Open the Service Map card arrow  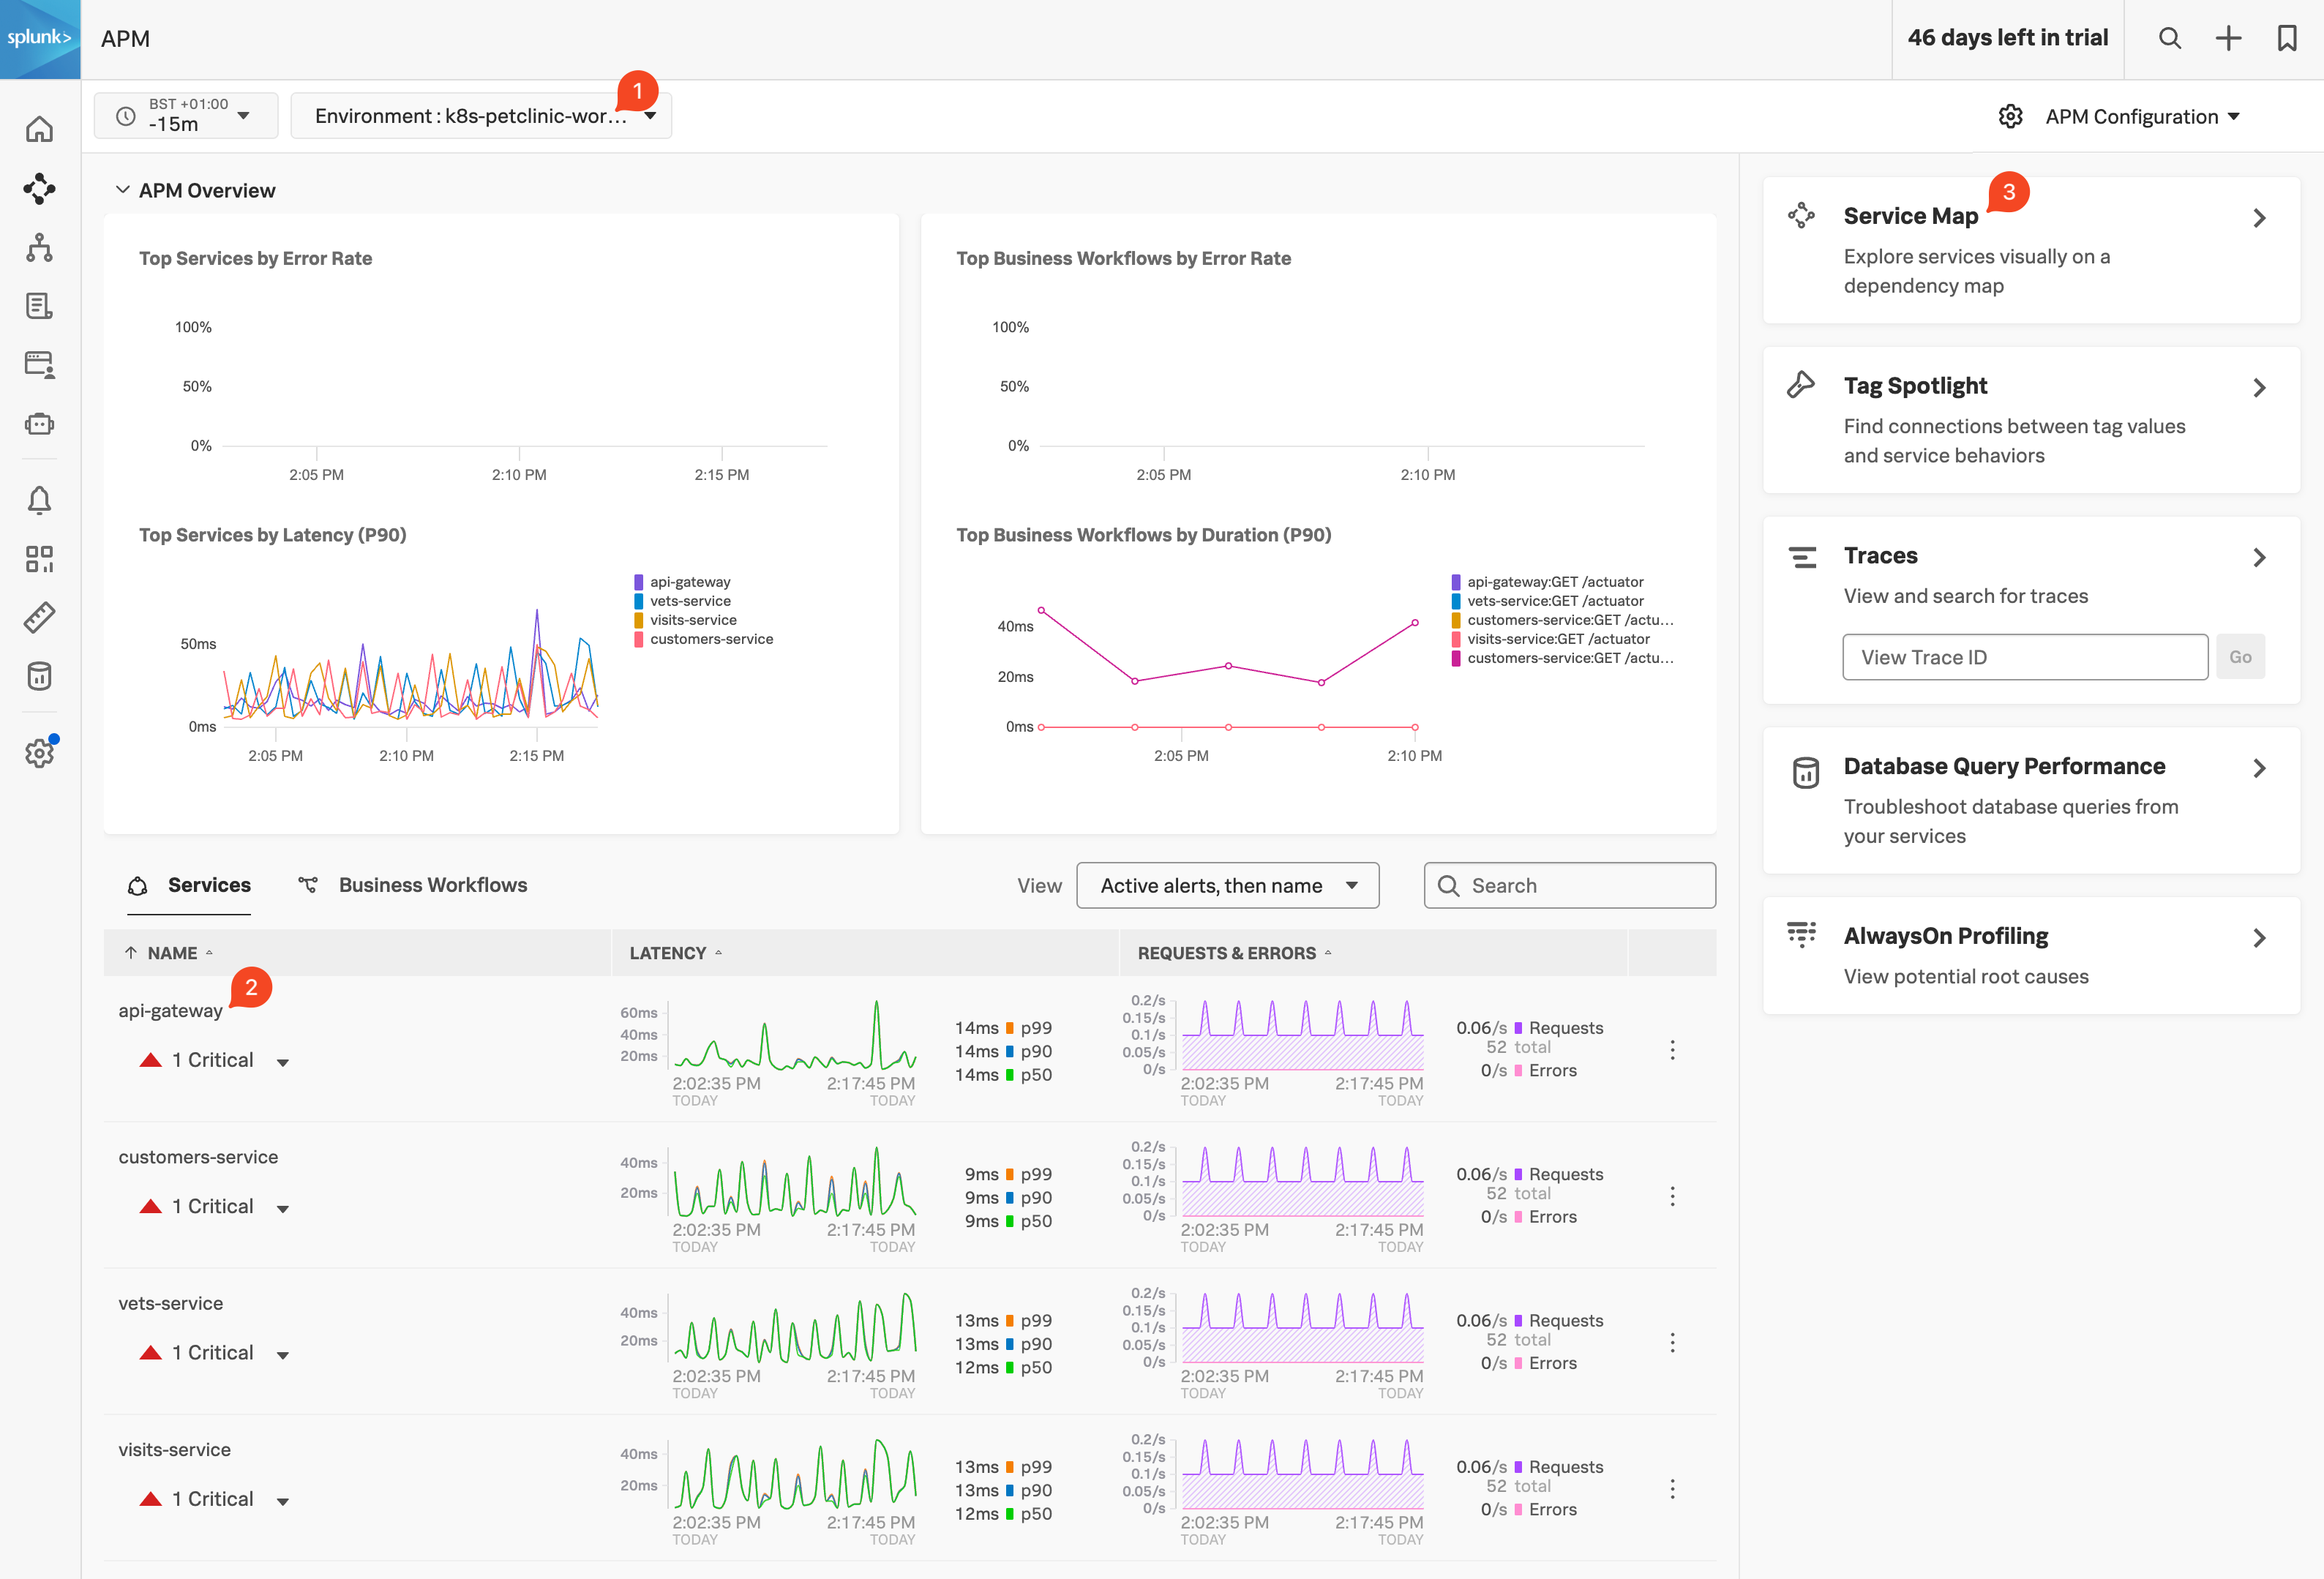tap(2259, 218)
